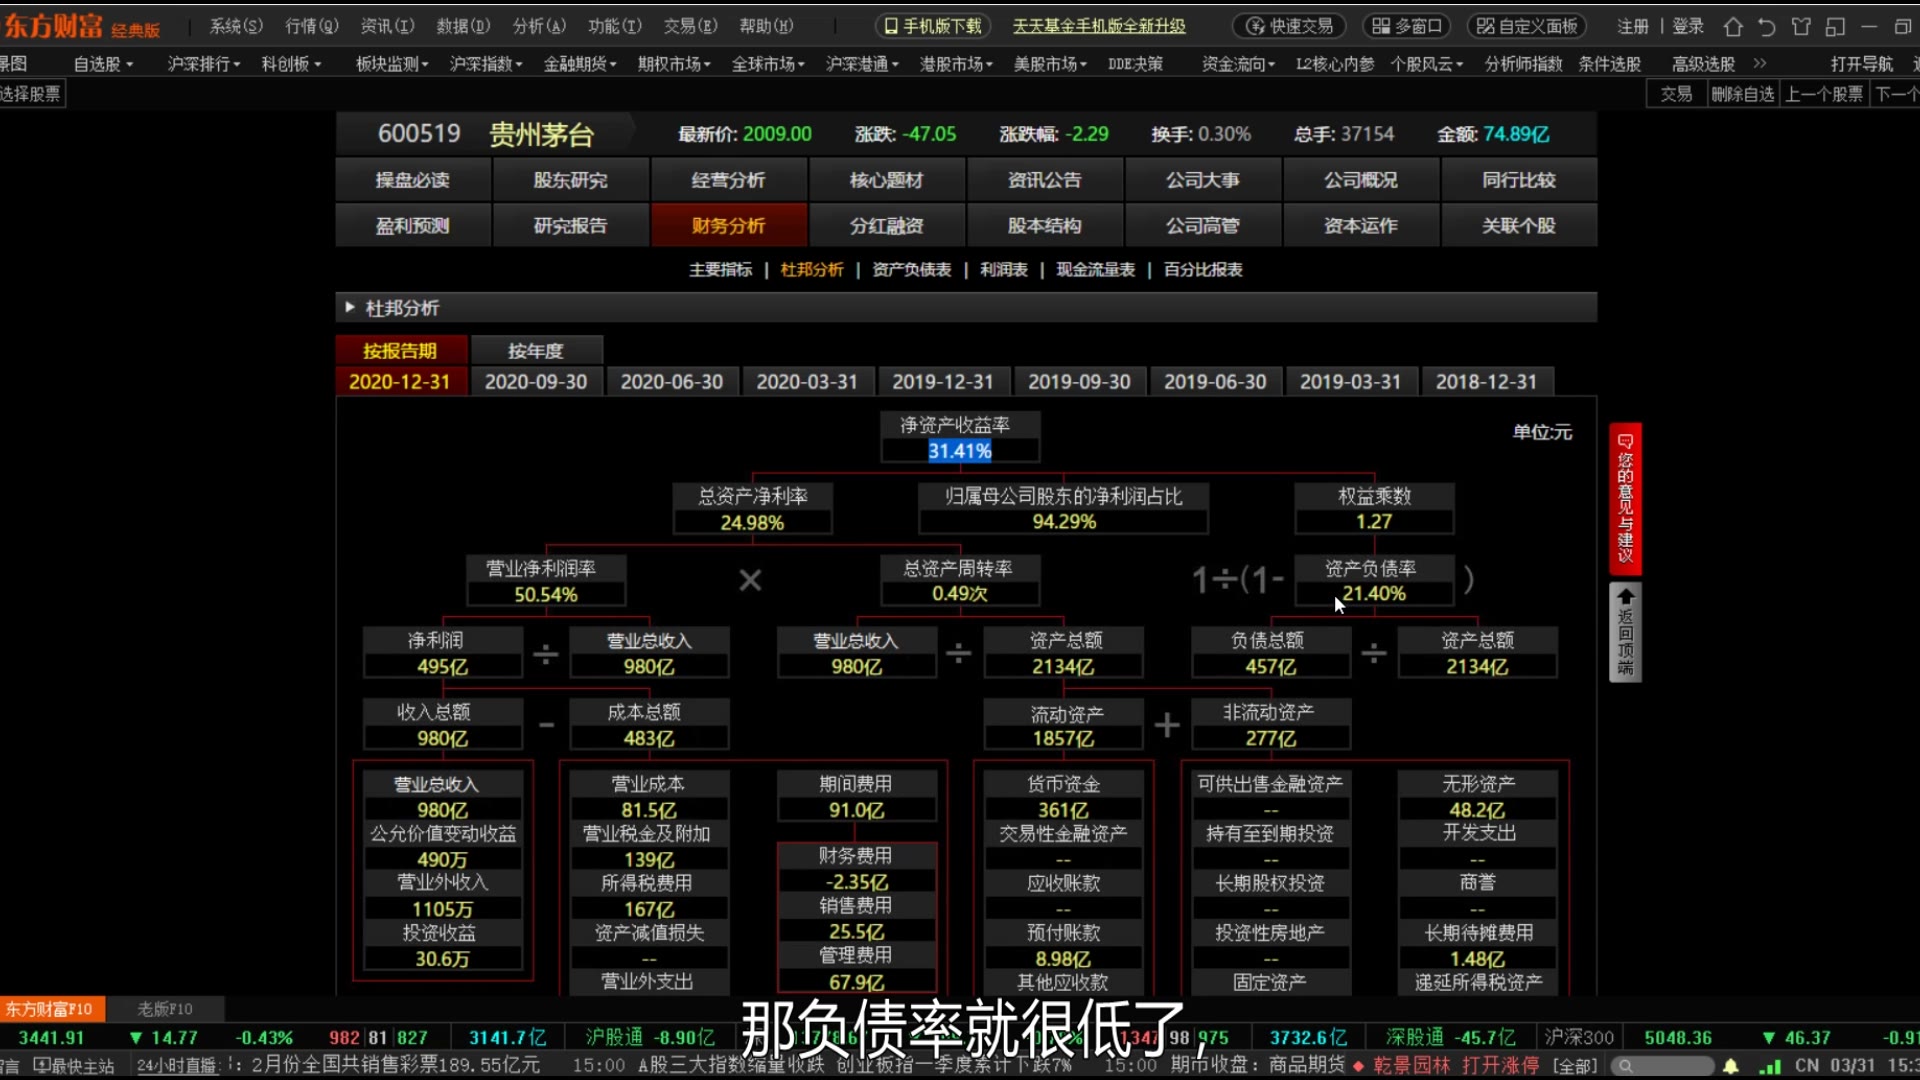Open the 科创板 dropdown
Image resolution: width=1920 pixels, height=1080 pixels.
pyautogui.click(x=291, y=64)
